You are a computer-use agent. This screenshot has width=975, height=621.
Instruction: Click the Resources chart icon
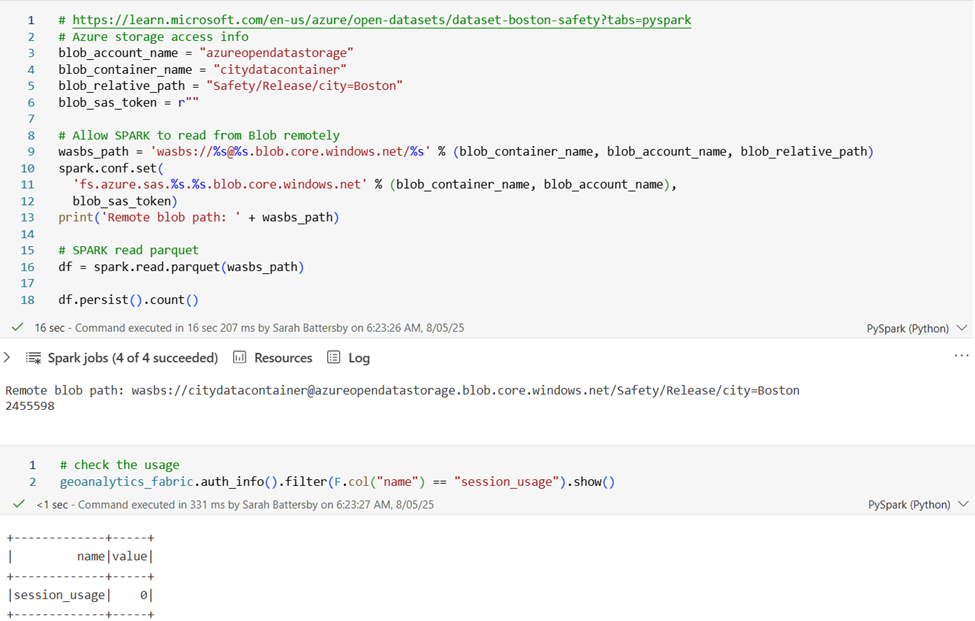(x=239, y=358)
